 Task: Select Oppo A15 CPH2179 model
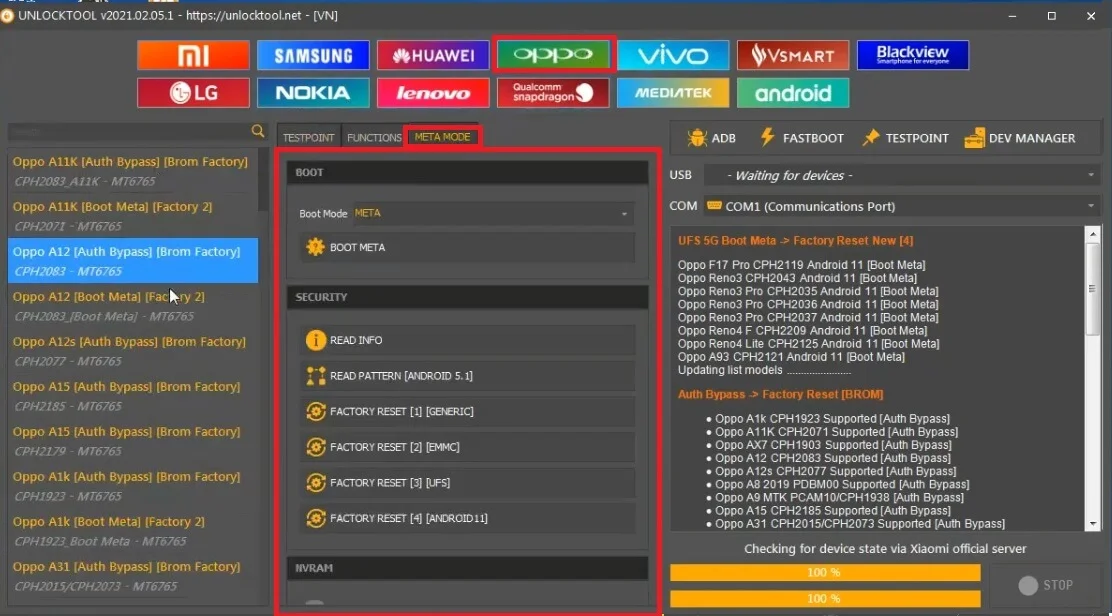(133, 441)
